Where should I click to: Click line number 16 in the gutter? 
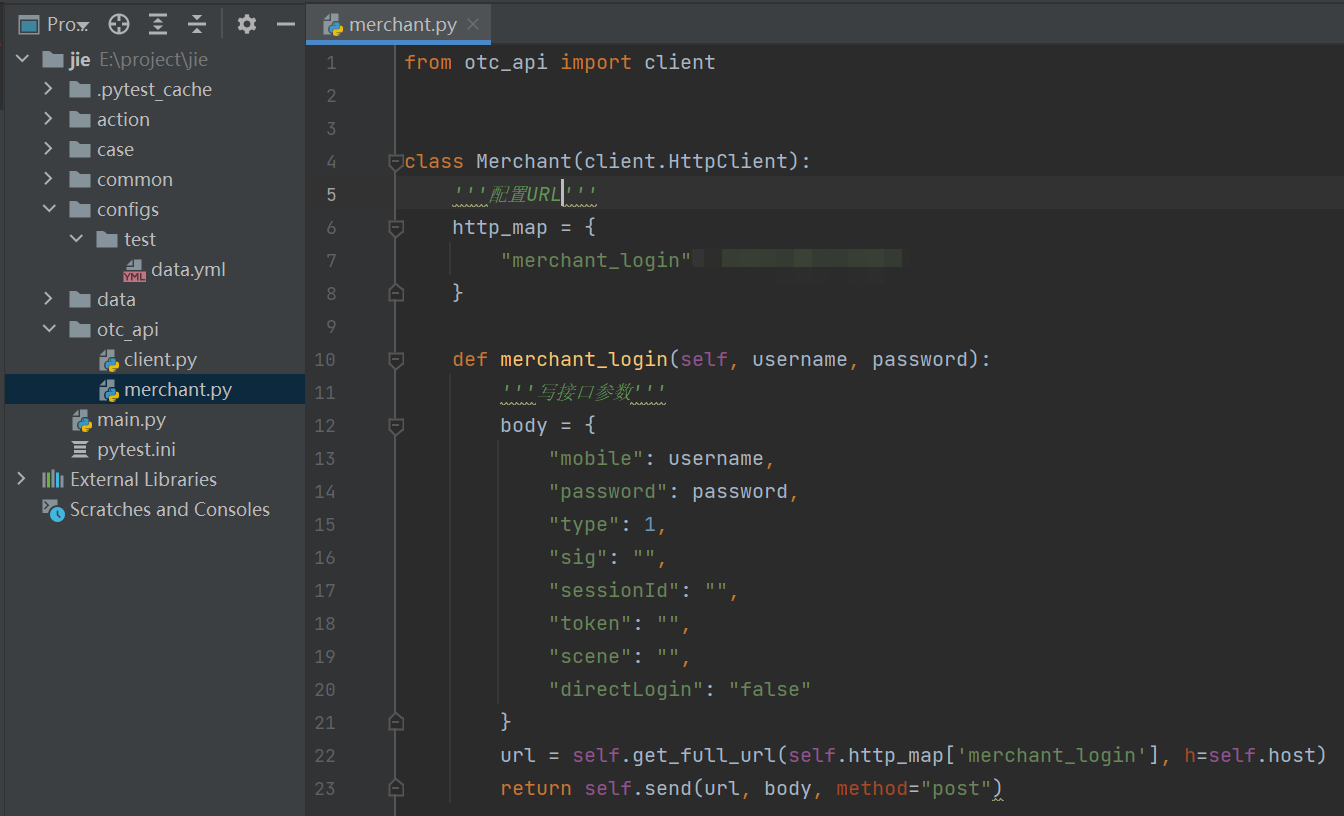coord(325,558)
